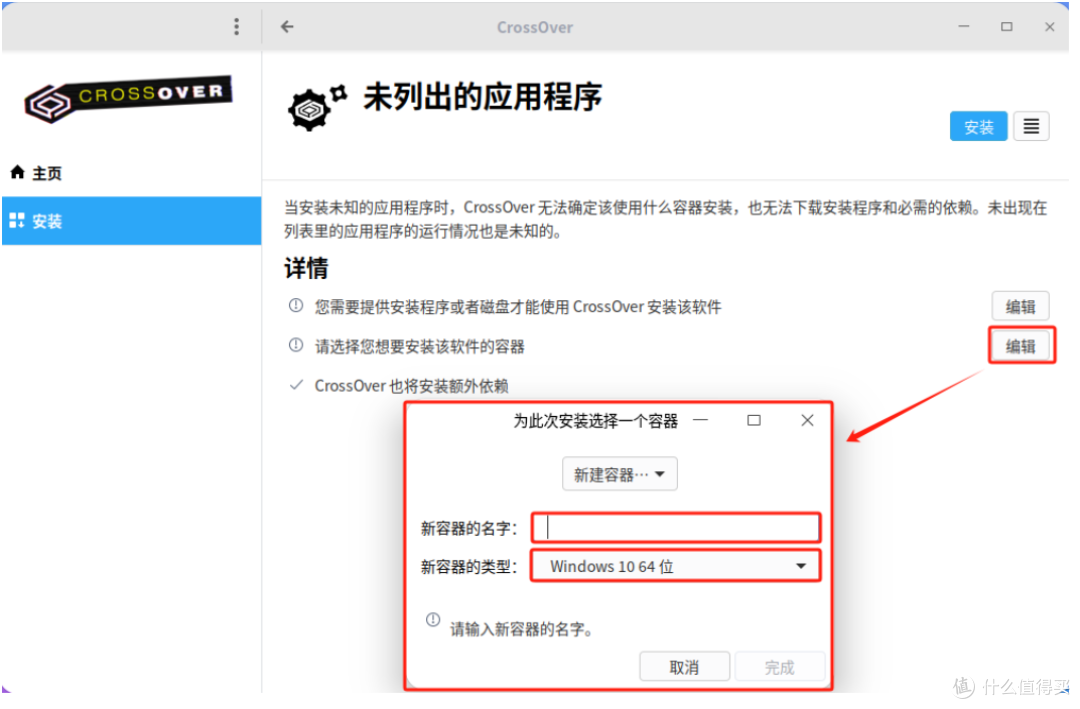Click the warning icon beside 请输入新容器的名字
Screen dimensions: 1080x709
433,620
